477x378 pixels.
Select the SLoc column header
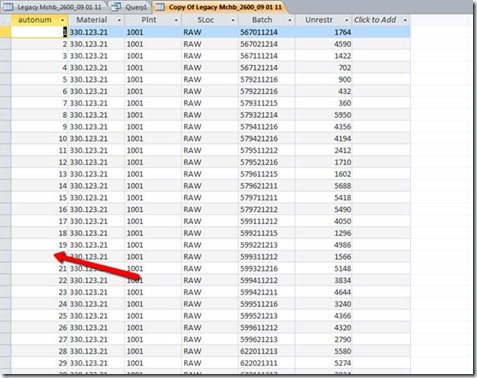pos(210,20)
